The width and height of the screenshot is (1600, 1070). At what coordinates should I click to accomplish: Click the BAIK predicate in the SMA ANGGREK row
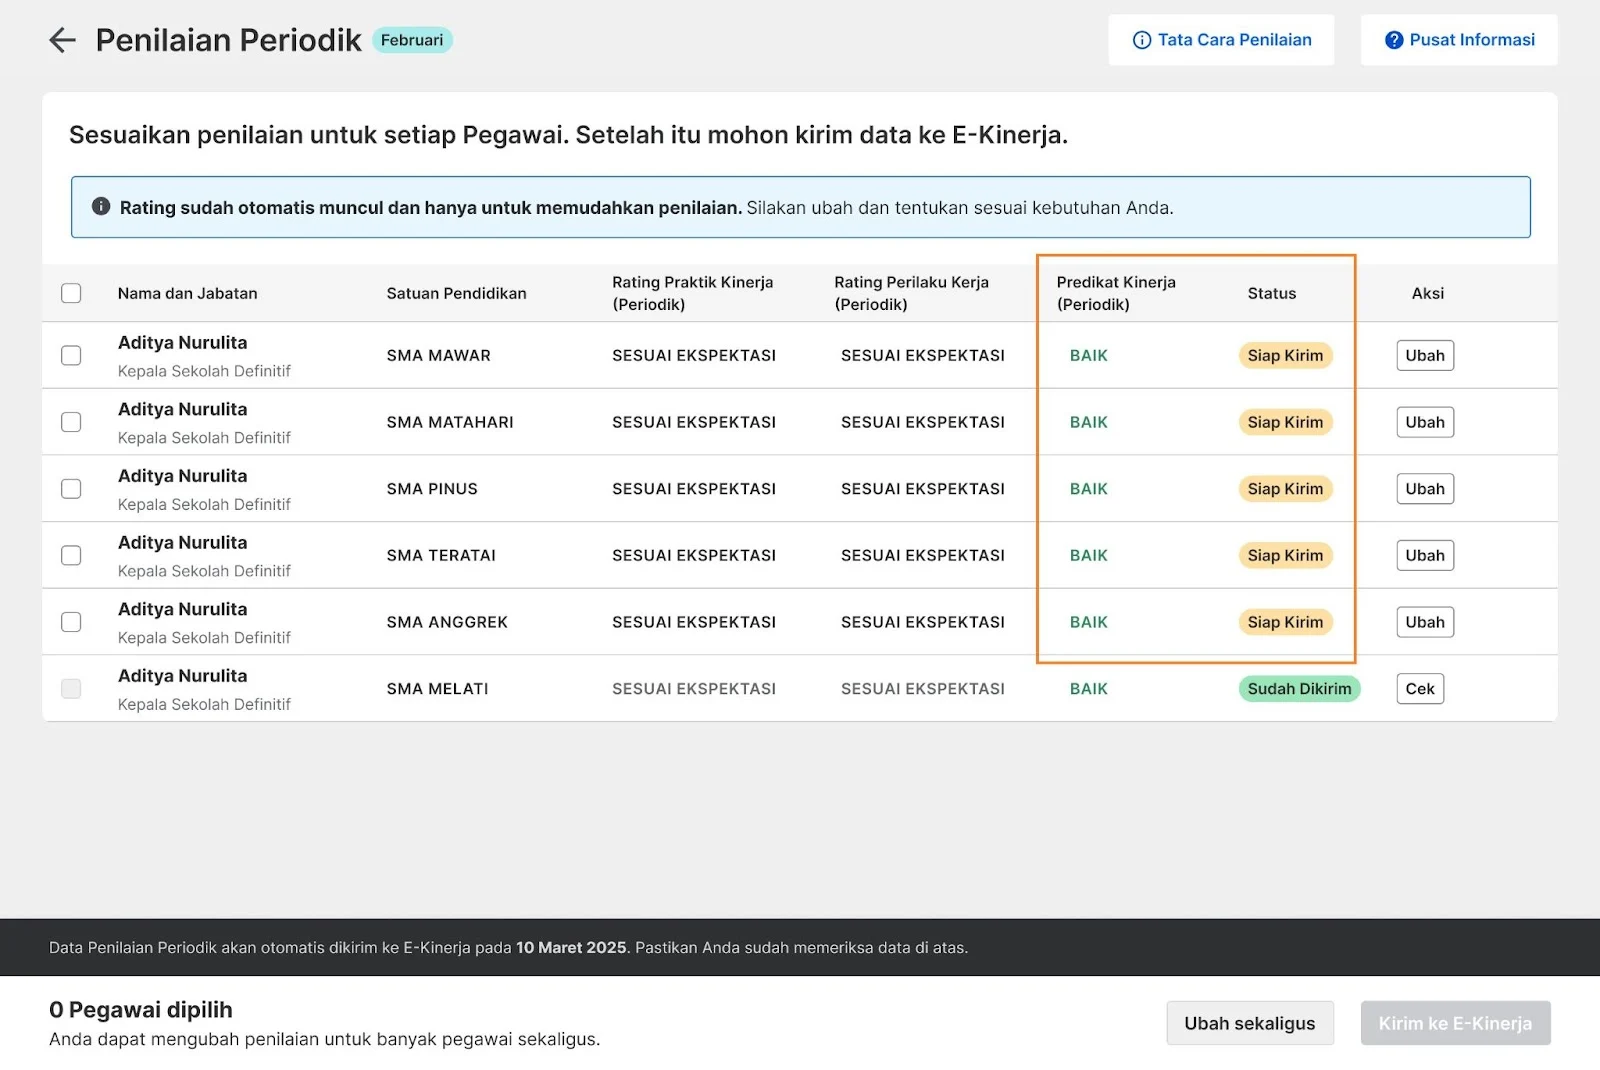[1089, 622]
